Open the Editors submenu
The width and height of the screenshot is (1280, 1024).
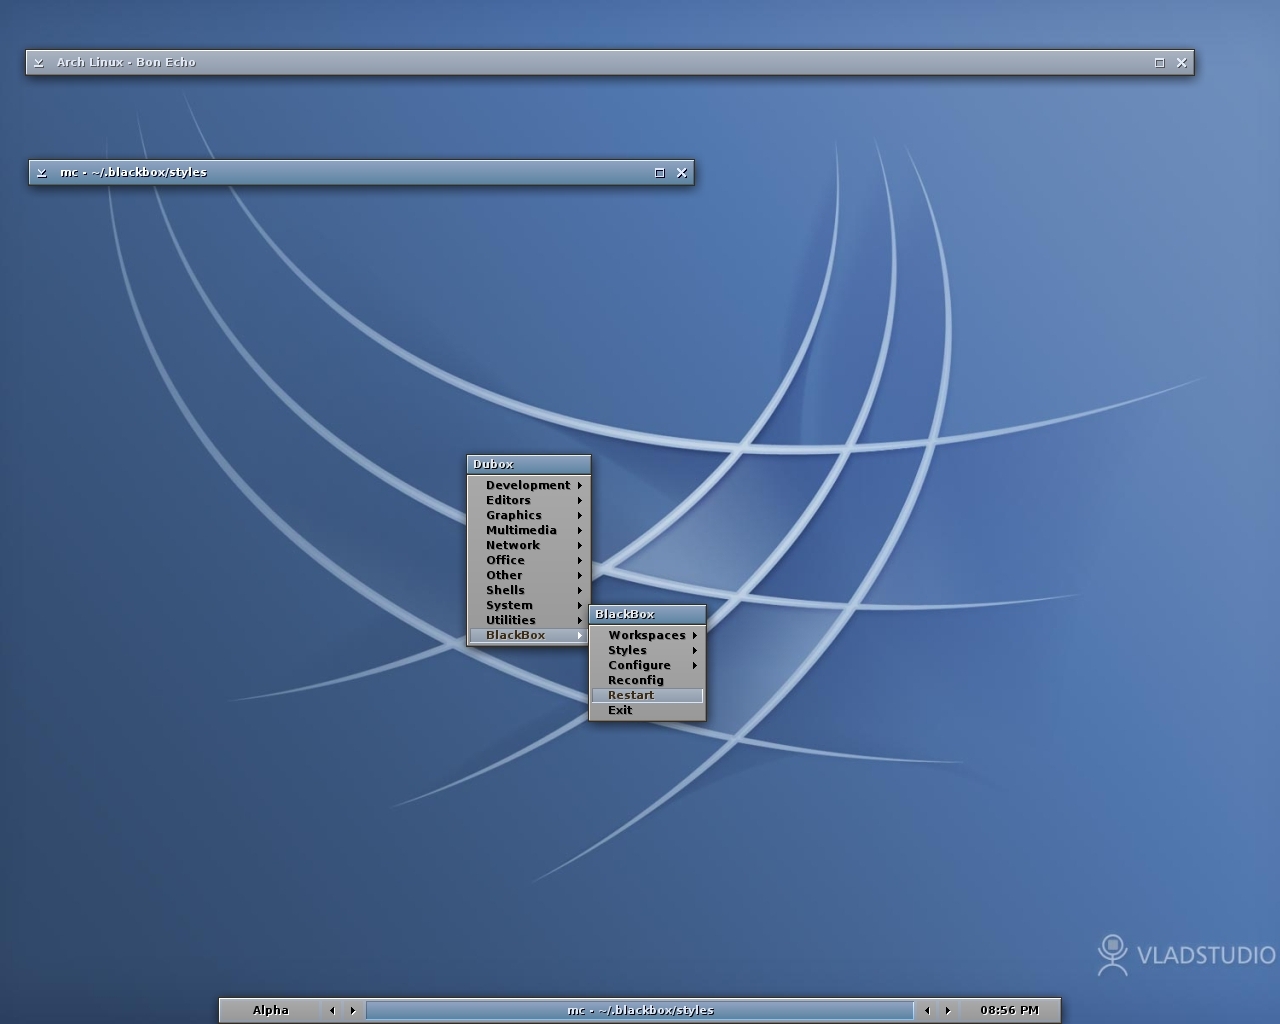(x=528, y=500)
